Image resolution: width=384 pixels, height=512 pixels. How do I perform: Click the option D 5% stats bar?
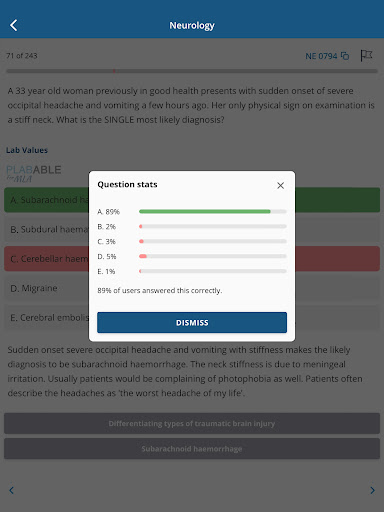213,256
